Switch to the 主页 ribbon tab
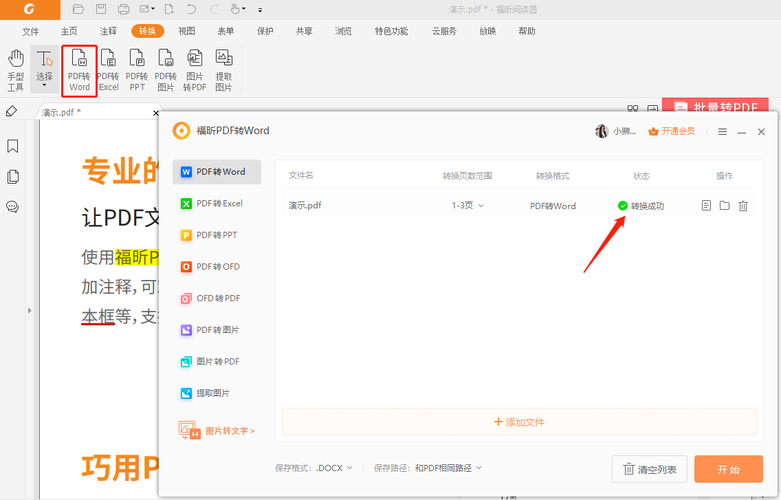The width and height of the screenshot is (781, 500). tap(69, 31)
